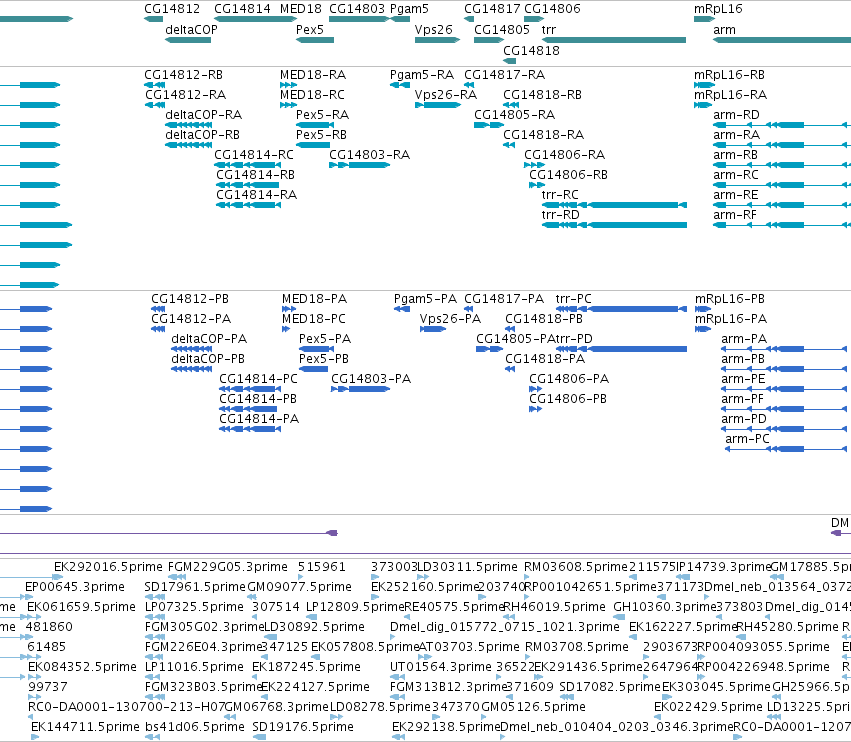Click the Vps26 gene label
The image size is (851, 742).
433,29
